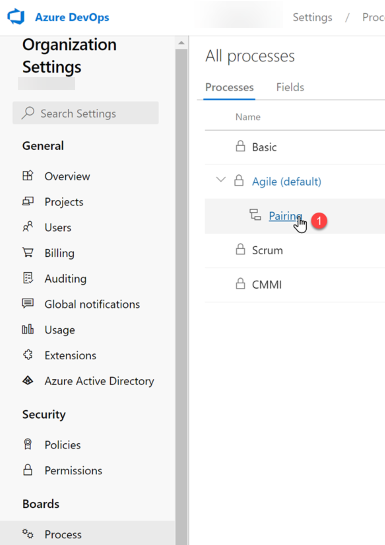Click the sidebar scrollbar up arrow
385x545 pixels.
181,43
